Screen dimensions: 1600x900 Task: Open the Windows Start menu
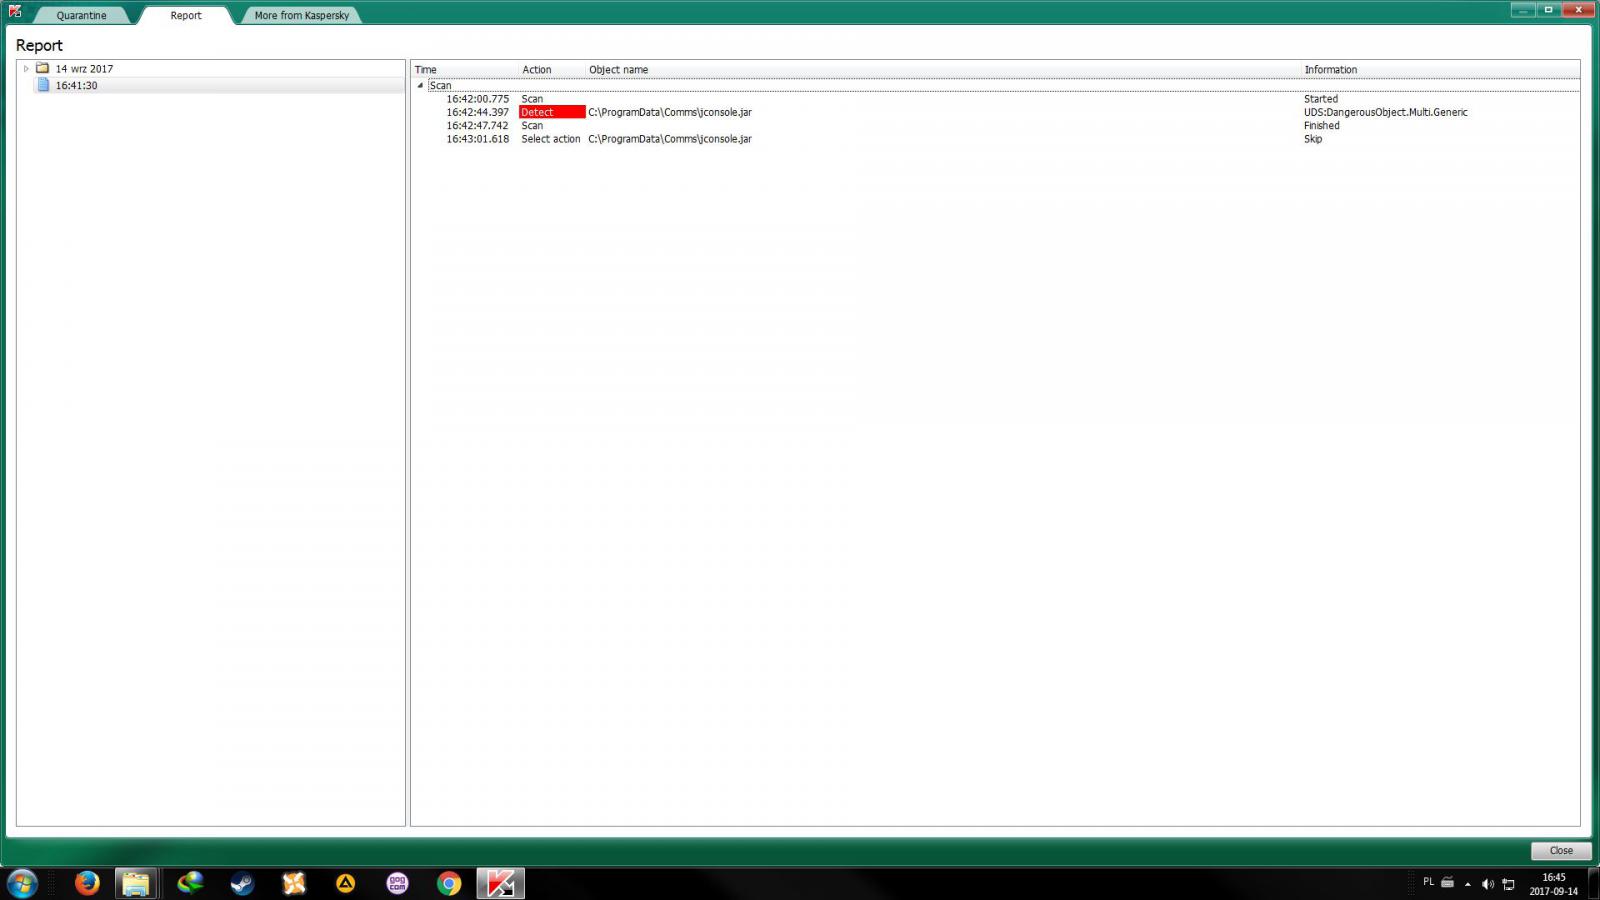pyautogui.click(x=22, y=883)
